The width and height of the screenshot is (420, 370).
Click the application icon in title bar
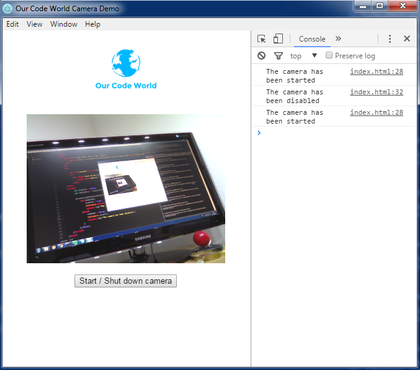pyautogui.click(x=7, y=8)
